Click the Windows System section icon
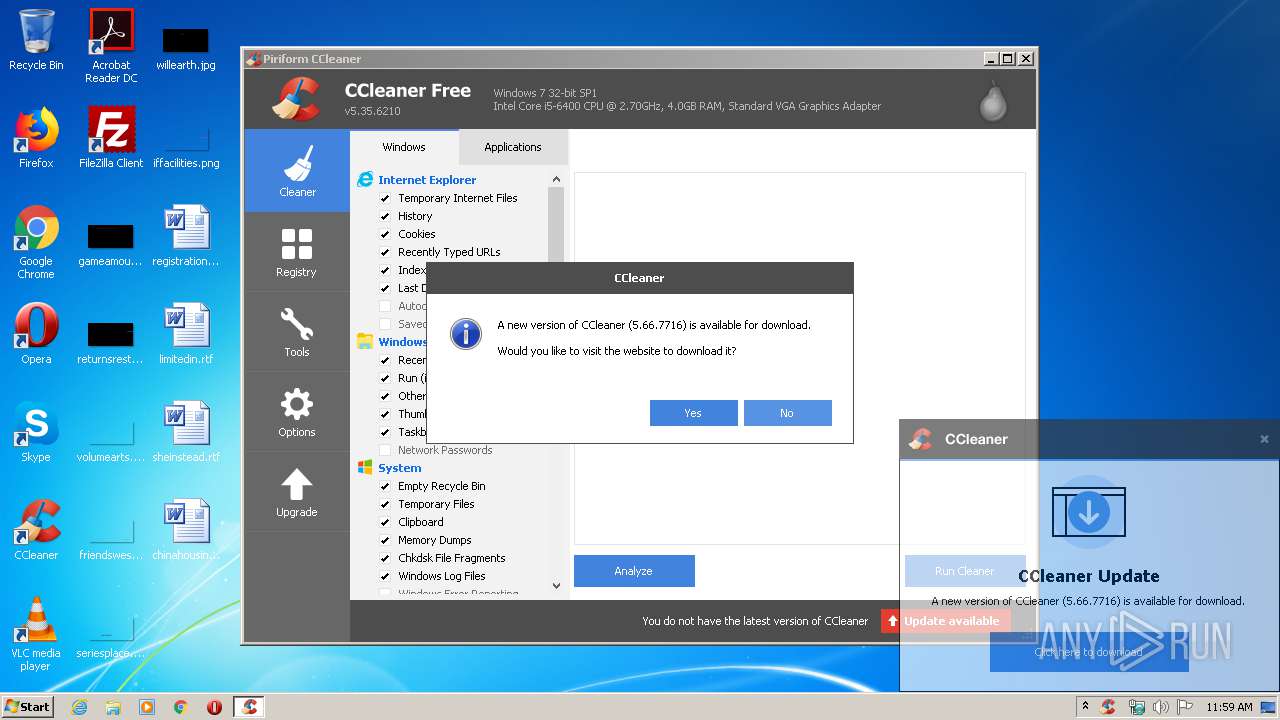 pos(365,467)
